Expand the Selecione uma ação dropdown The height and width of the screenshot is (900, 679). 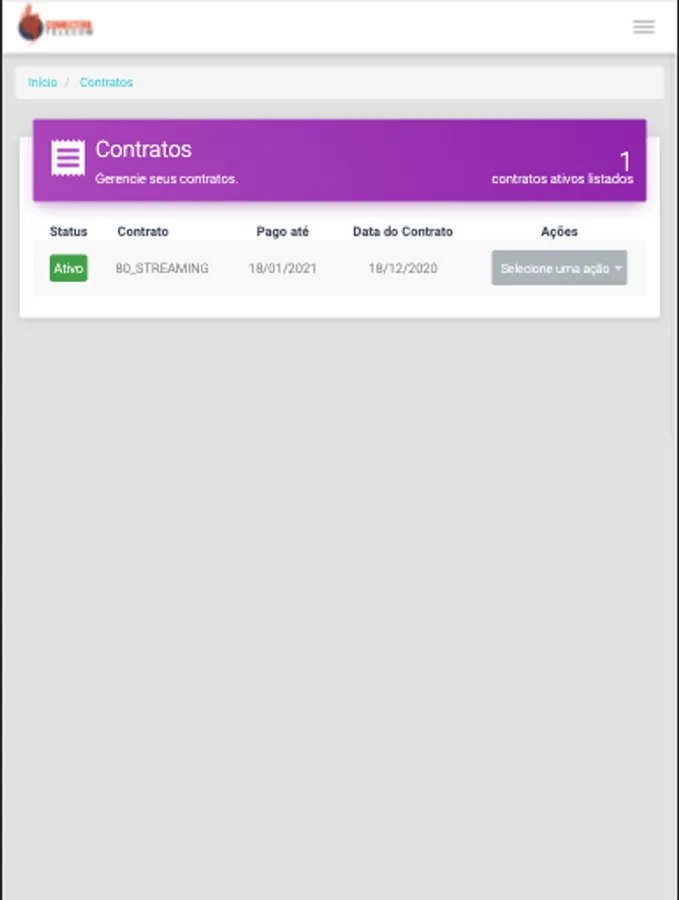(559, 268)
